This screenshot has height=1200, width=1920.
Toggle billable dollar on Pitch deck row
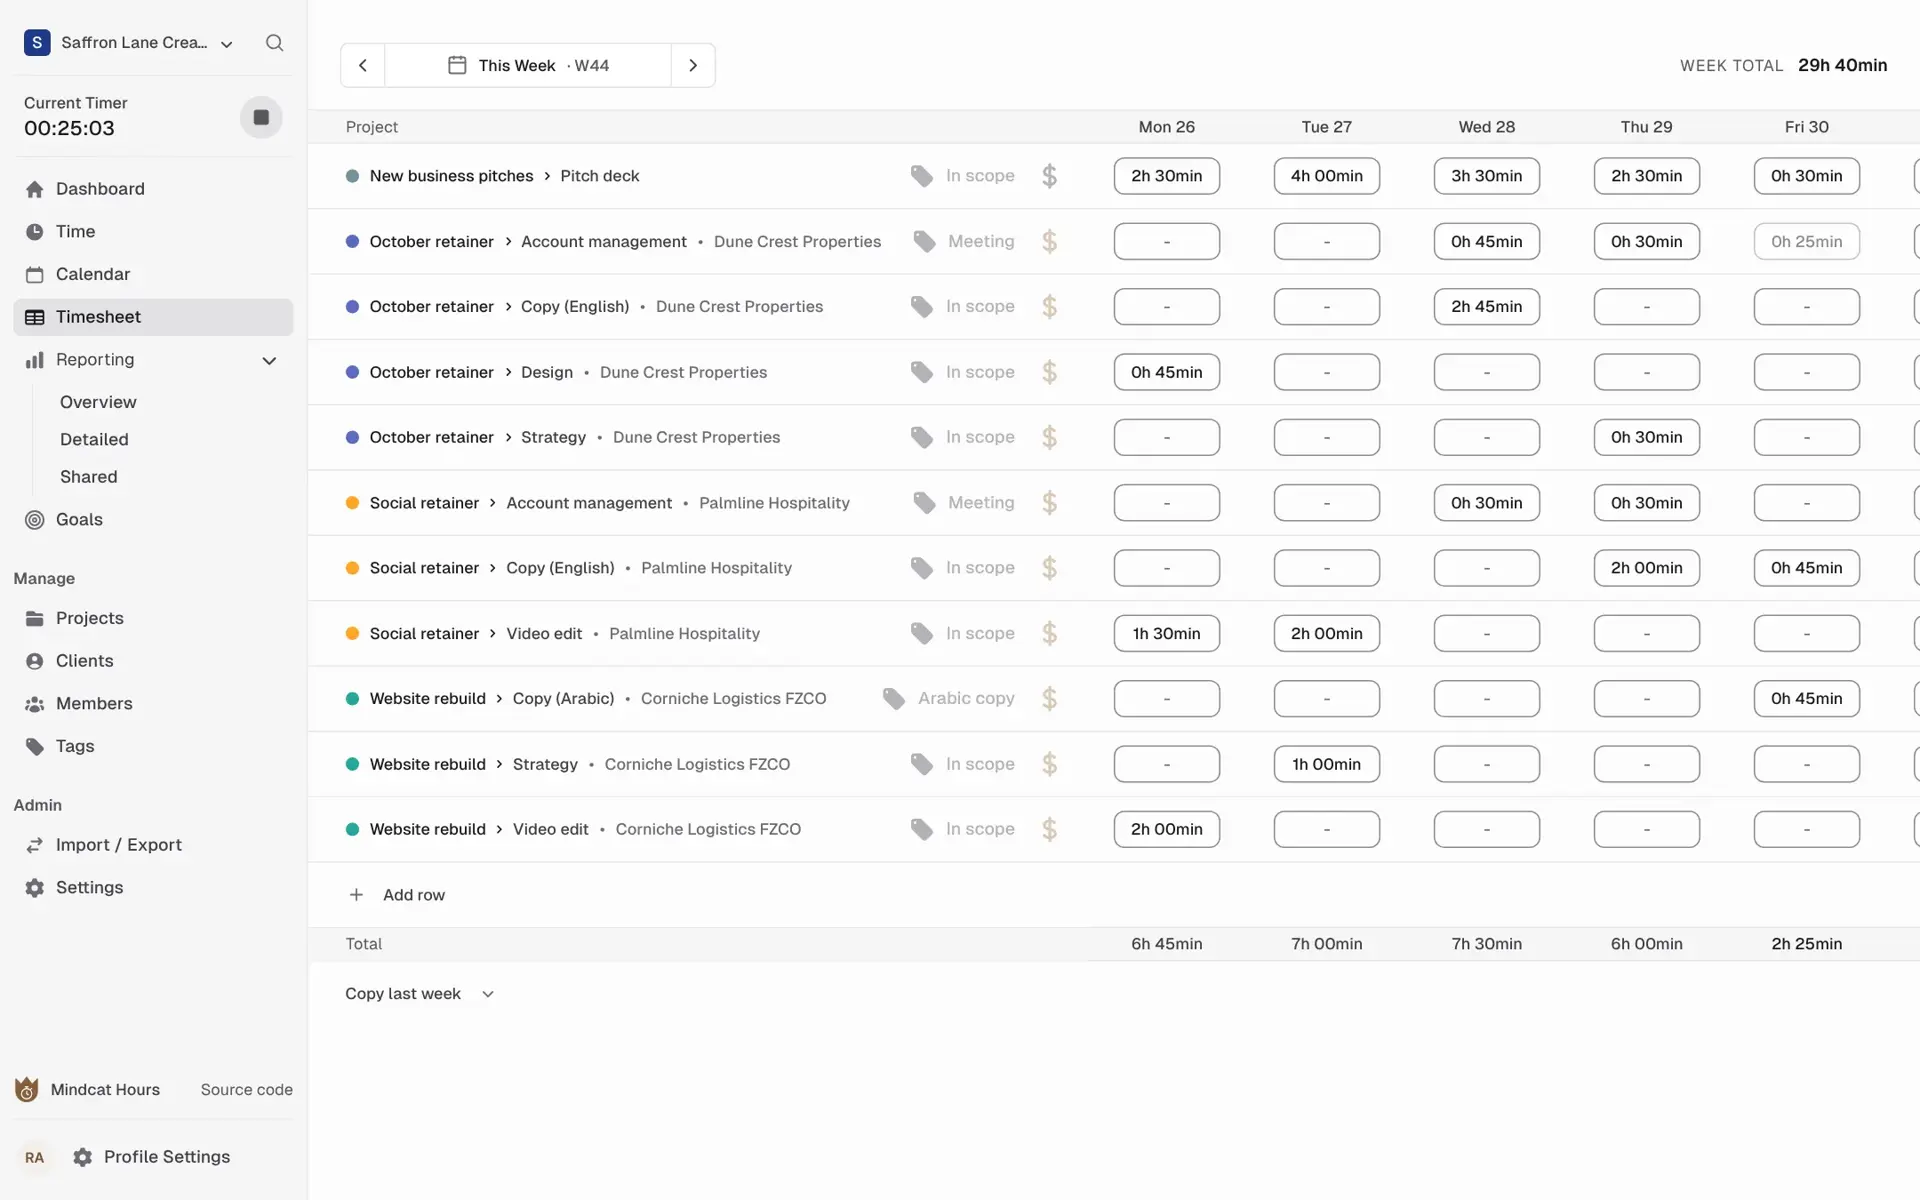[x=1049, y=176]
